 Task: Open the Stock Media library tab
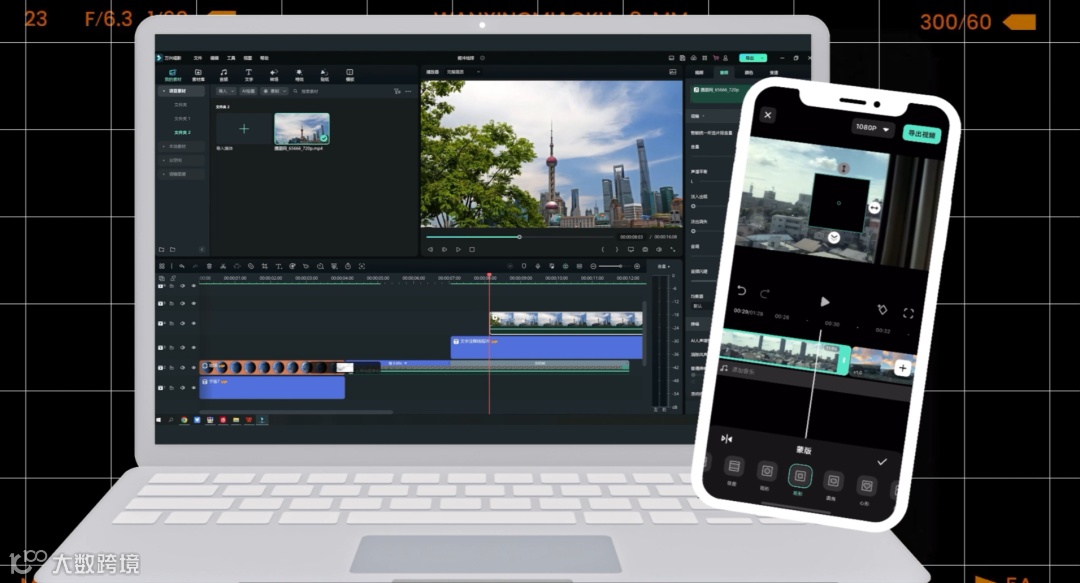tap(198, 74)
